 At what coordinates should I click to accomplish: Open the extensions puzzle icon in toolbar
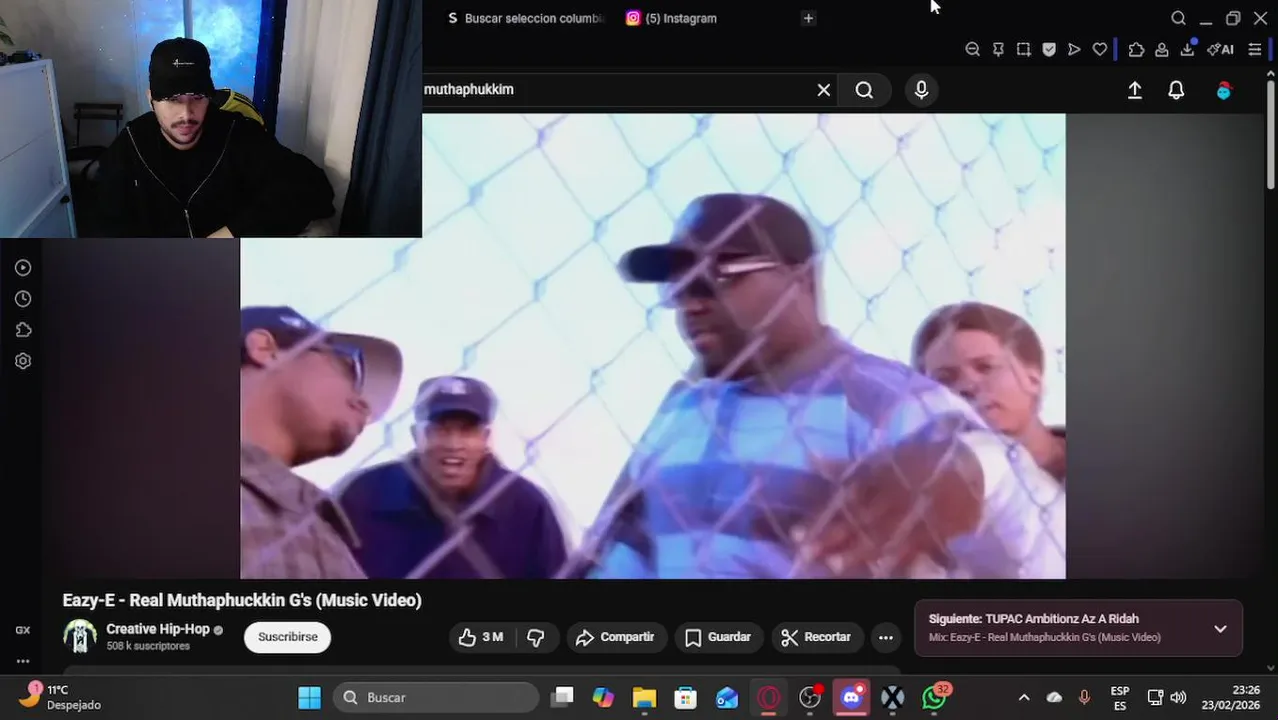[1136, 49]
